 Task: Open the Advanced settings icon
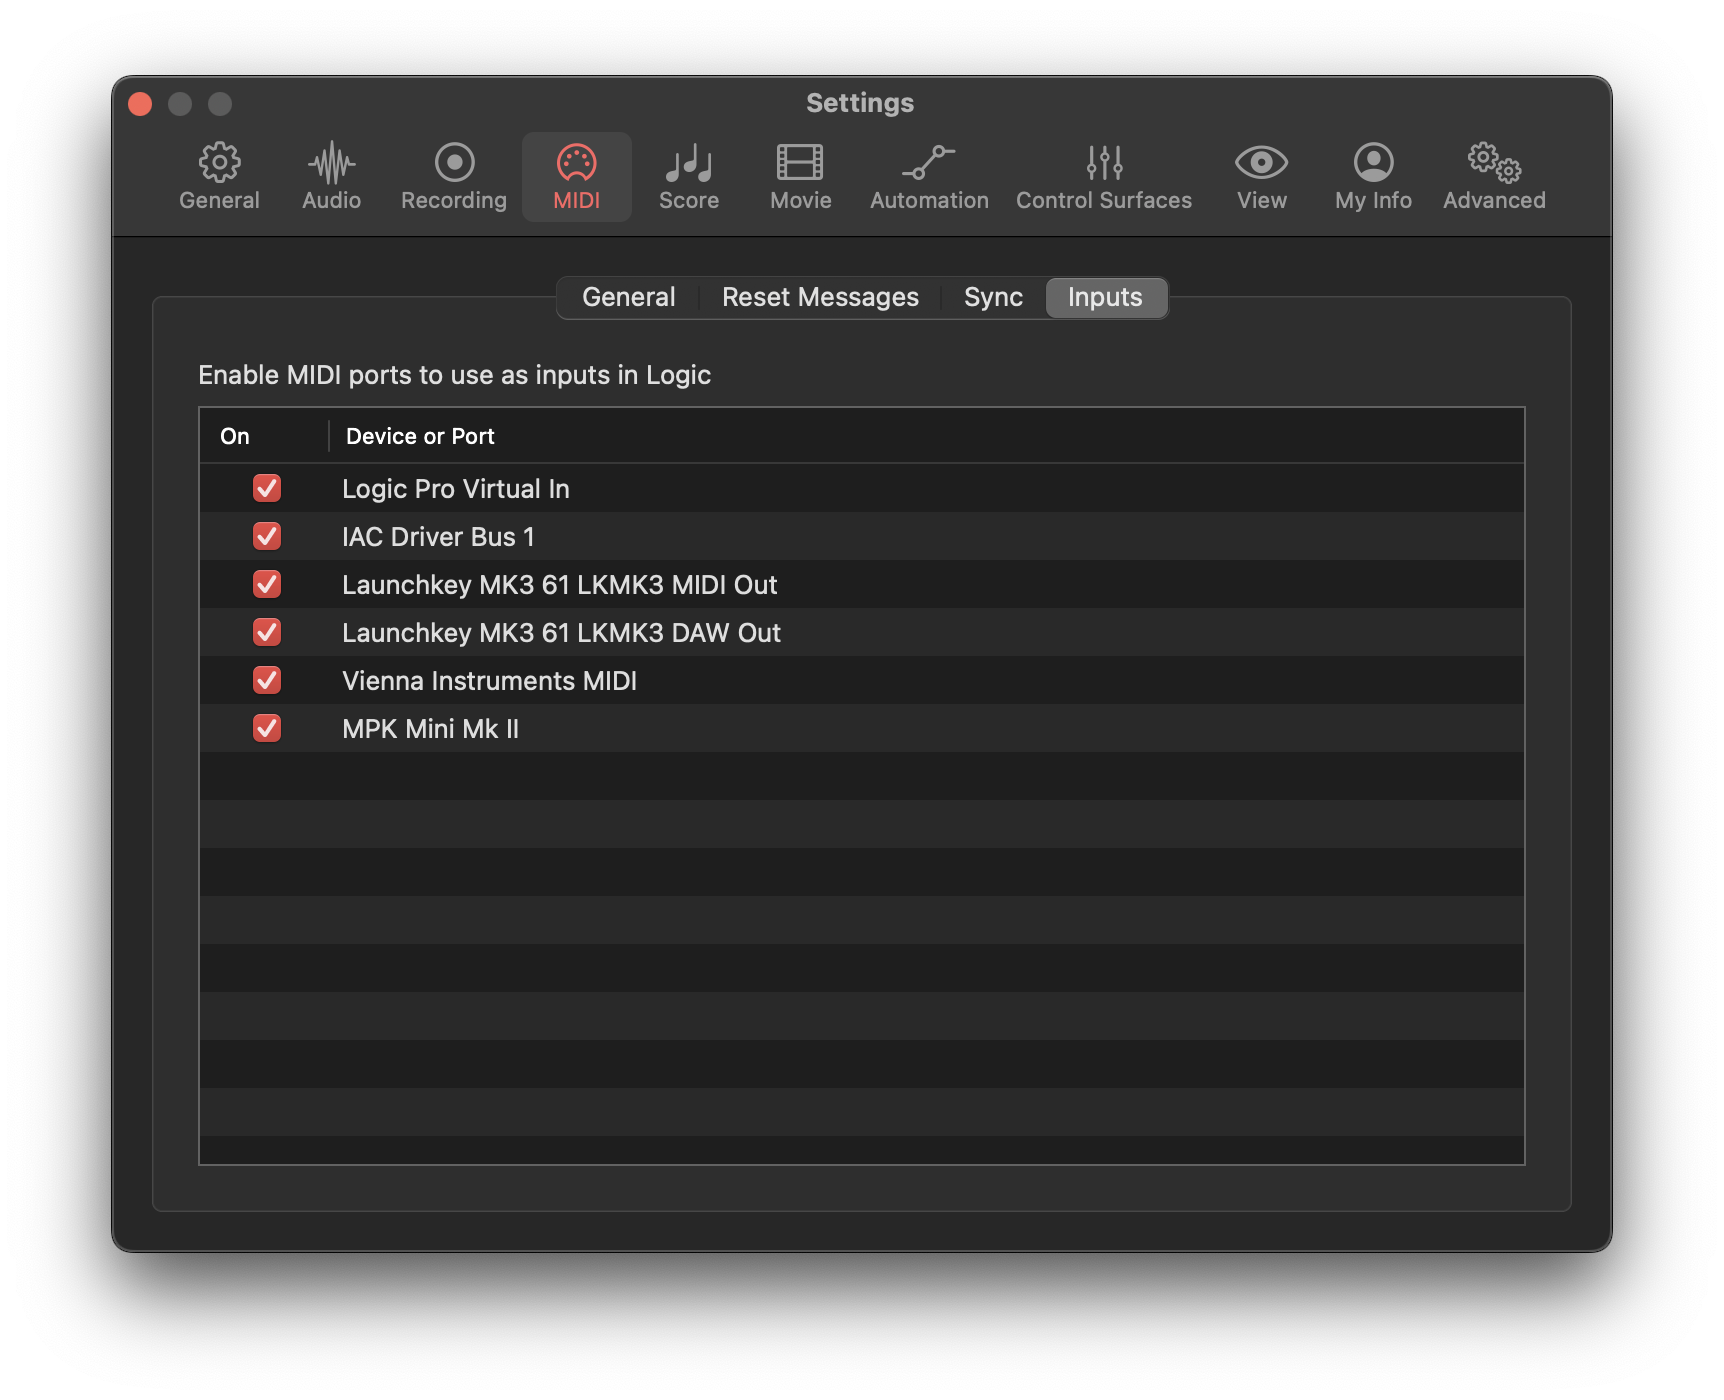[1493, 176]
